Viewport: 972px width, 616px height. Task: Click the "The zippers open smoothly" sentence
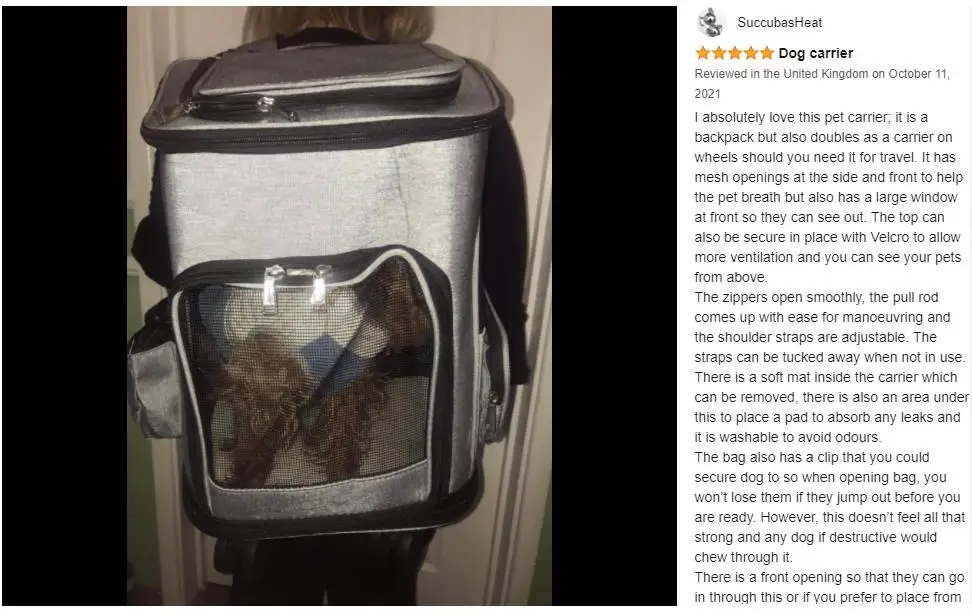(829, 327)
